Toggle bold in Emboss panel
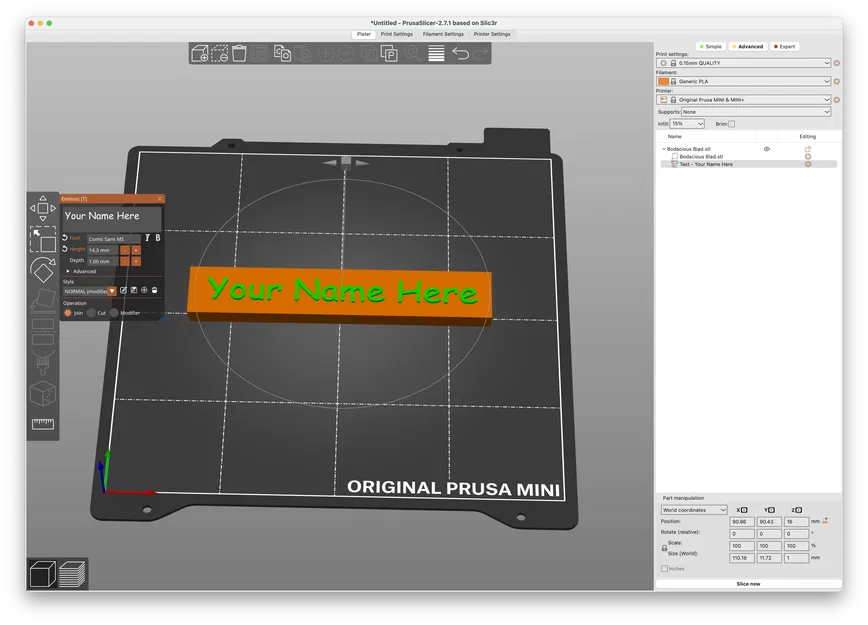This screenshot has height=625, width=868. 158,237
